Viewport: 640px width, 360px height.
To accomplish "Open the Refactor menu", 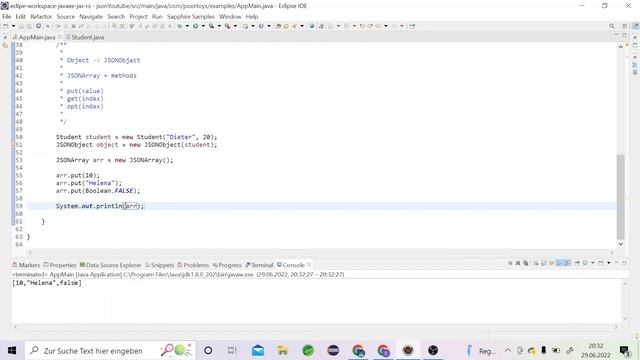I will pyautogui.click(x=41, y=16).
